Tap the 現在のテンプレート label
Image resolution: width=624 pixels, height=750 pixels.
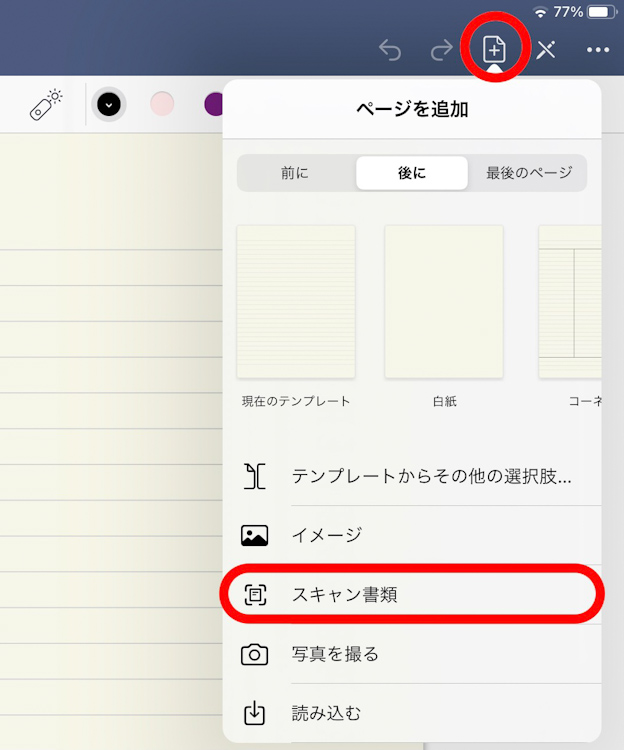[296, 401]
